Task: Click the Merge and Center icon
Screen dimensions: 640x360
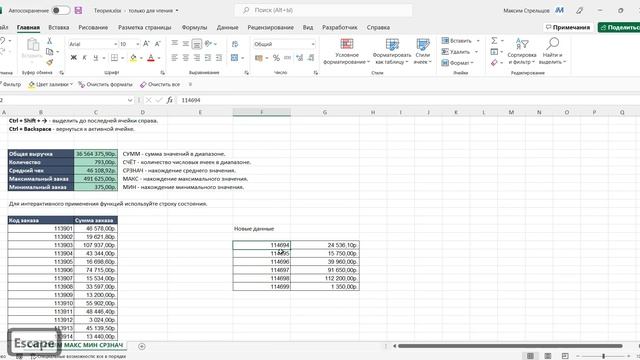Action: [x=234, y=58]
